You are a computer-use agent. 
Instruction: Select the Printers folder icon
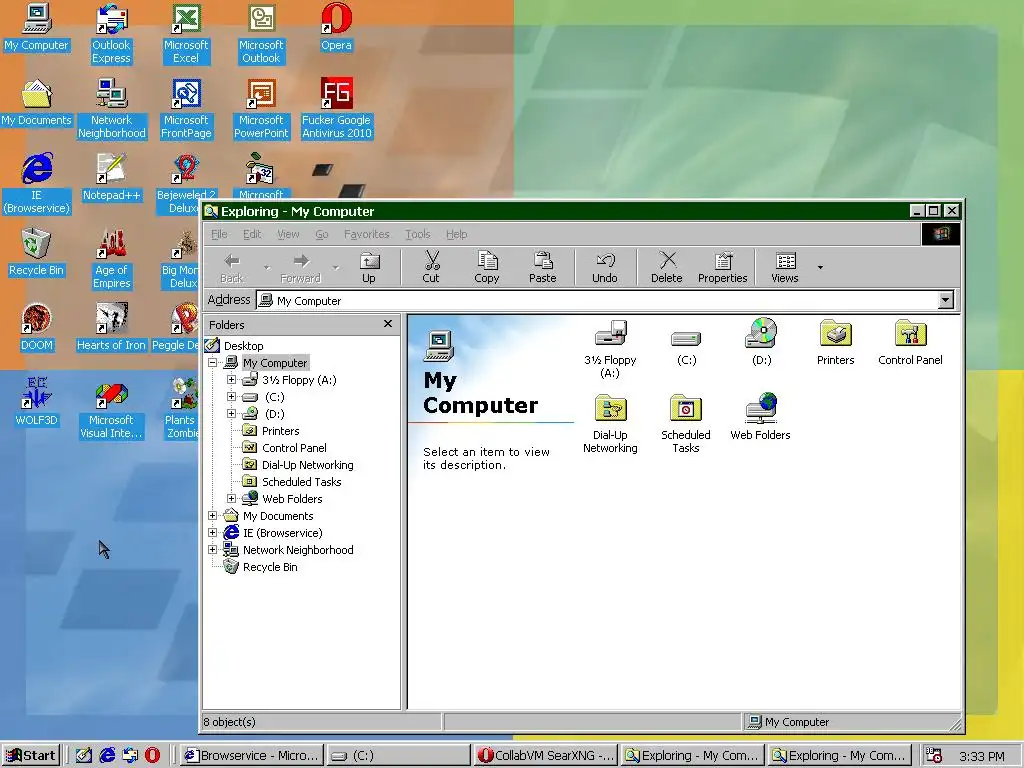[836, 333]
